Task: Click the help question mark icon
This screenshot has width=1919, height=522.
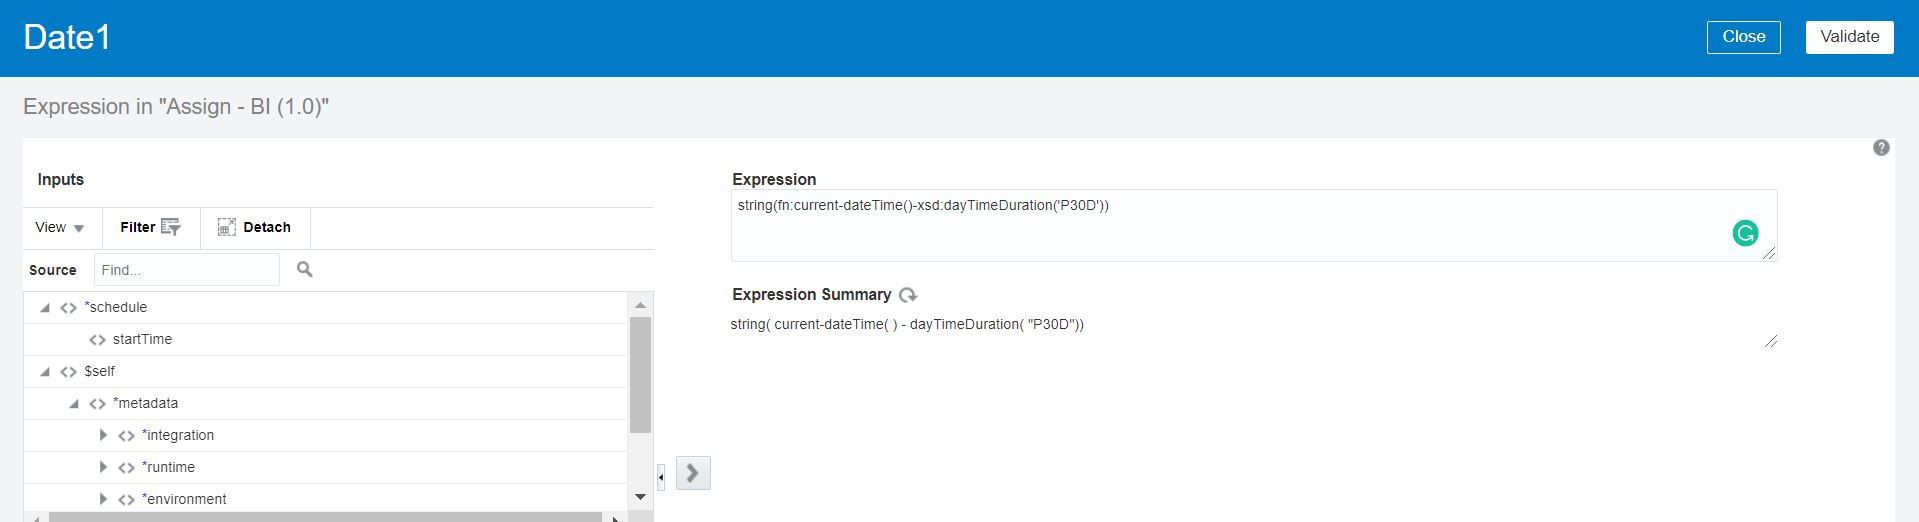Action: tap(1881, 148)
